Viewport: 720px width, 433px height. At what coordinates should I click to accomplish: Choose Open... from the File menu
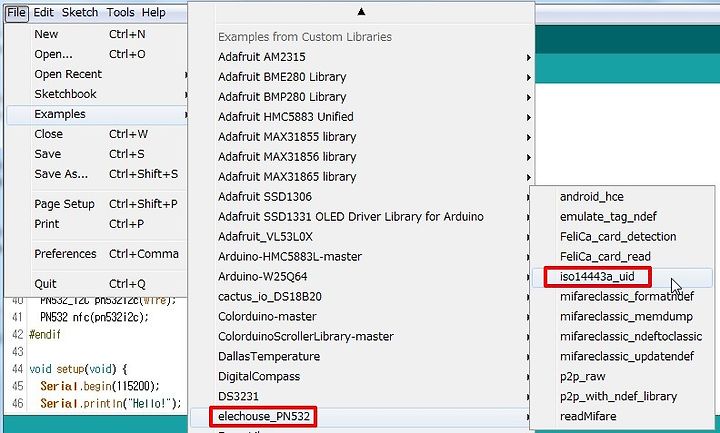tap(97, 54)
